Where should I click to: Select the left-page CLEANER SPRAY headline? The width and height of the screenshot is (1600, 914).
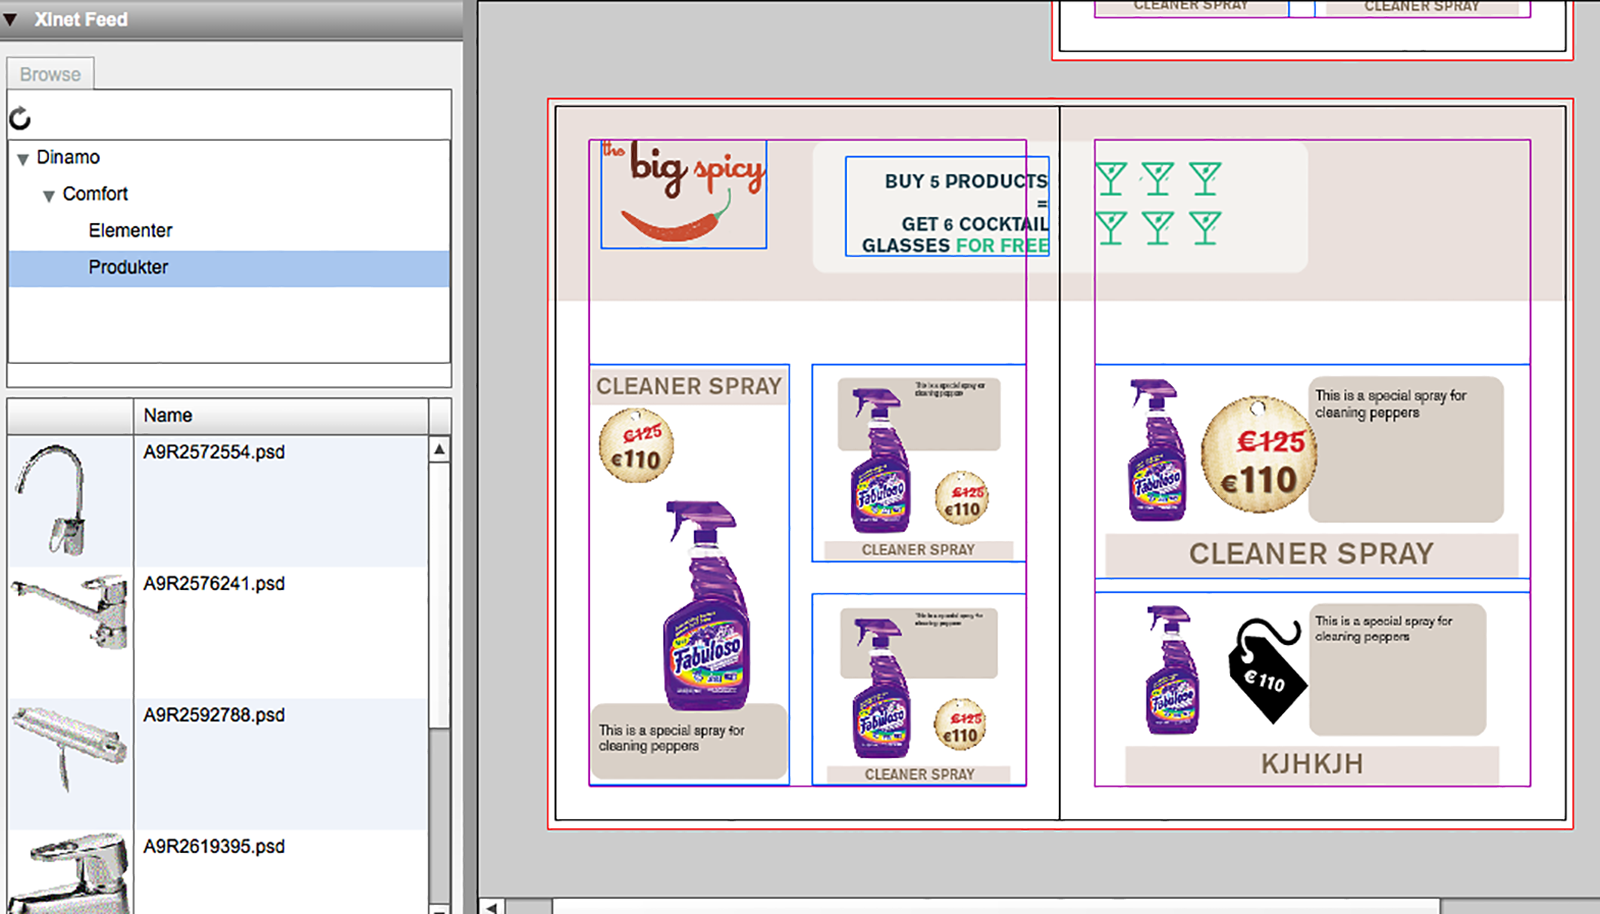point(689,386)
